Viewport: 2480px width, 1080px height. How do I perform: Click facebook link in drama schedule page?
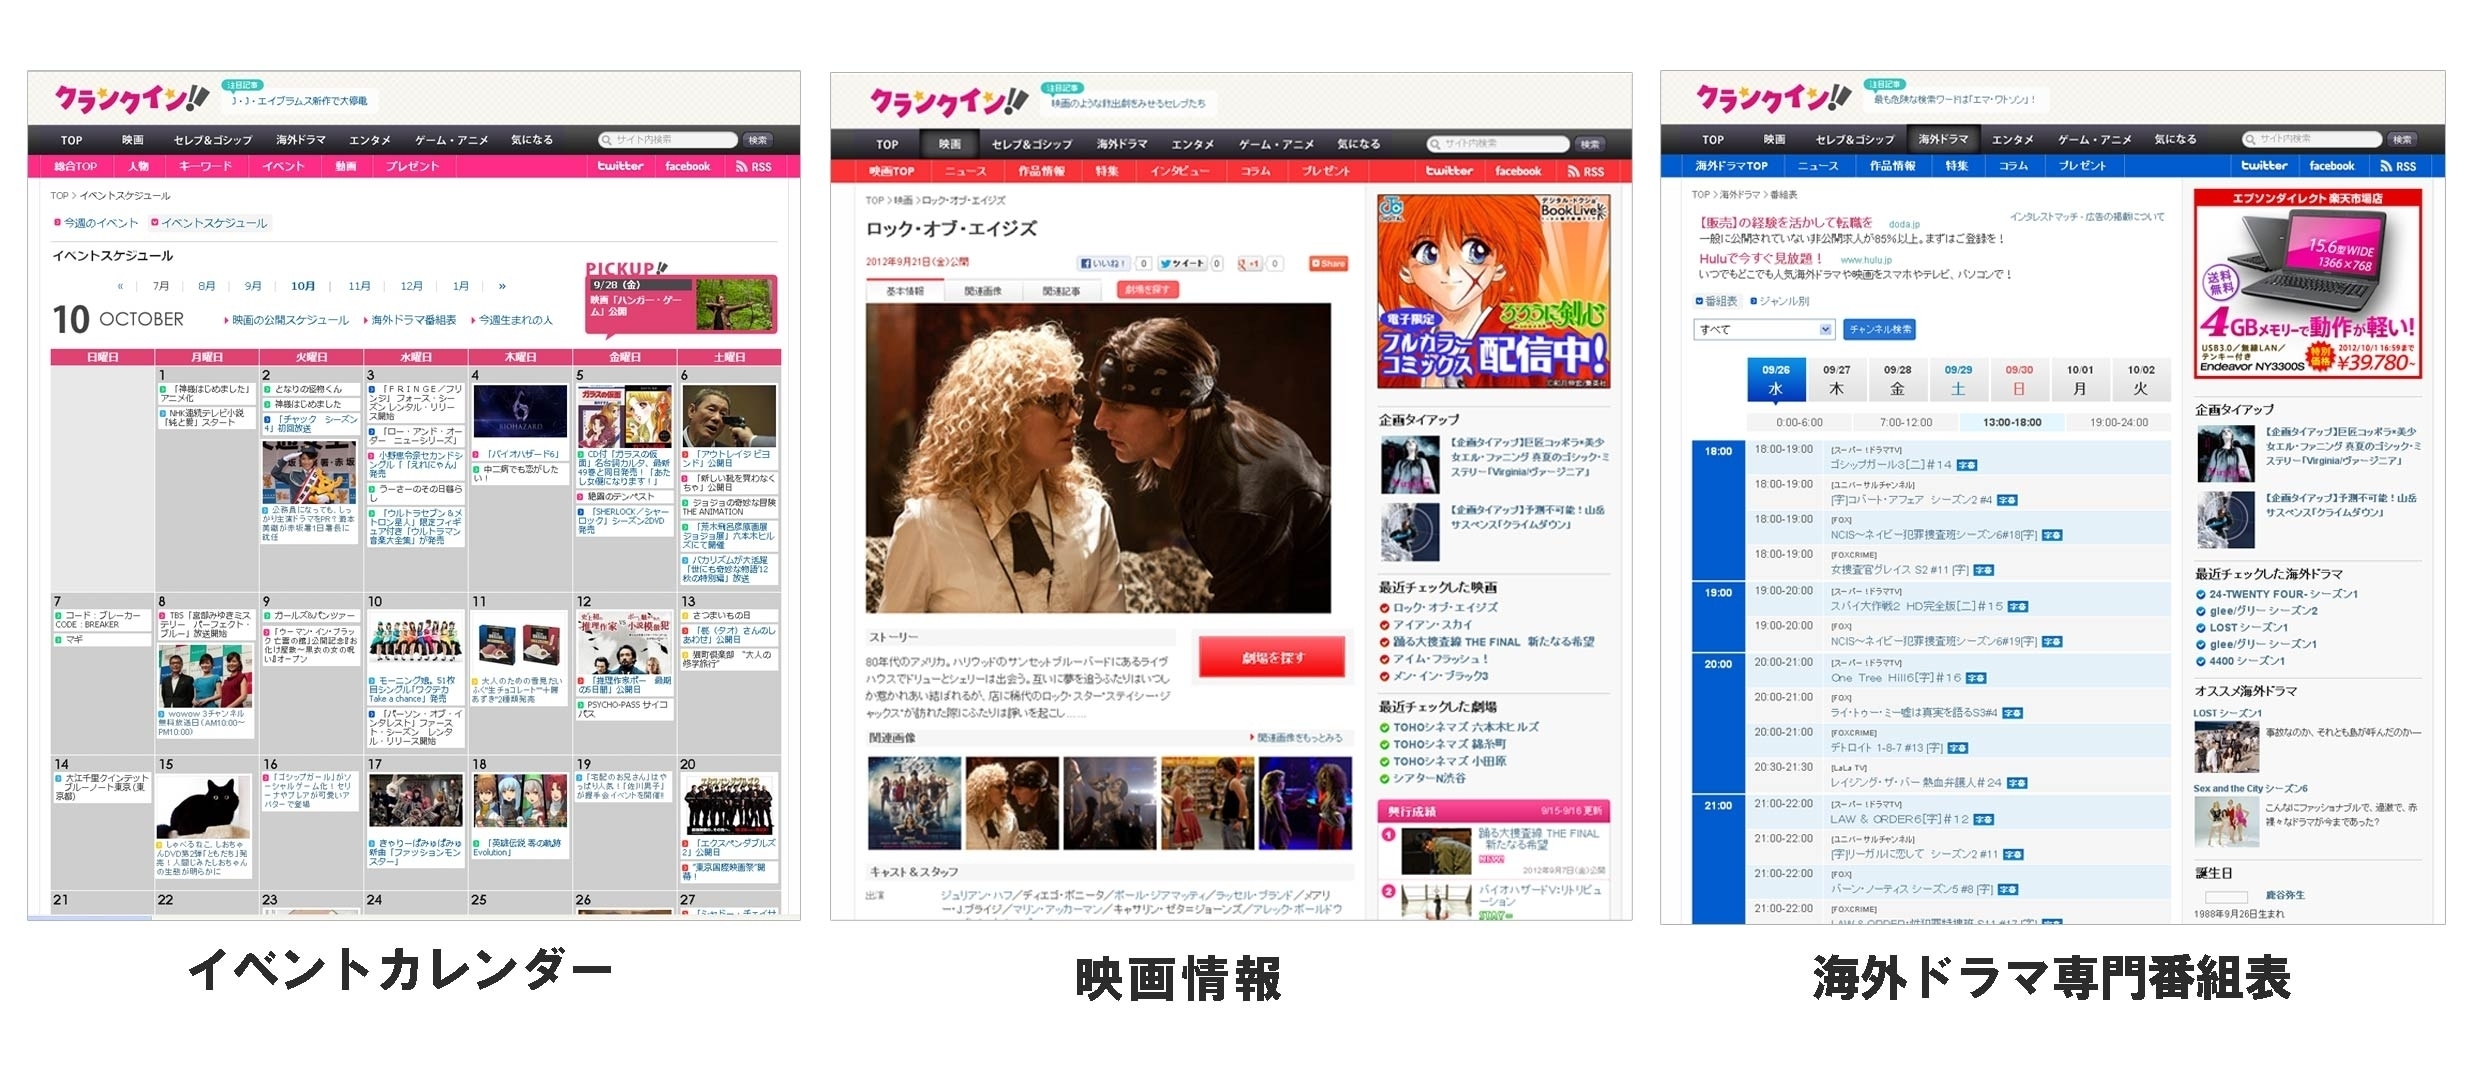click(2332, 166)
